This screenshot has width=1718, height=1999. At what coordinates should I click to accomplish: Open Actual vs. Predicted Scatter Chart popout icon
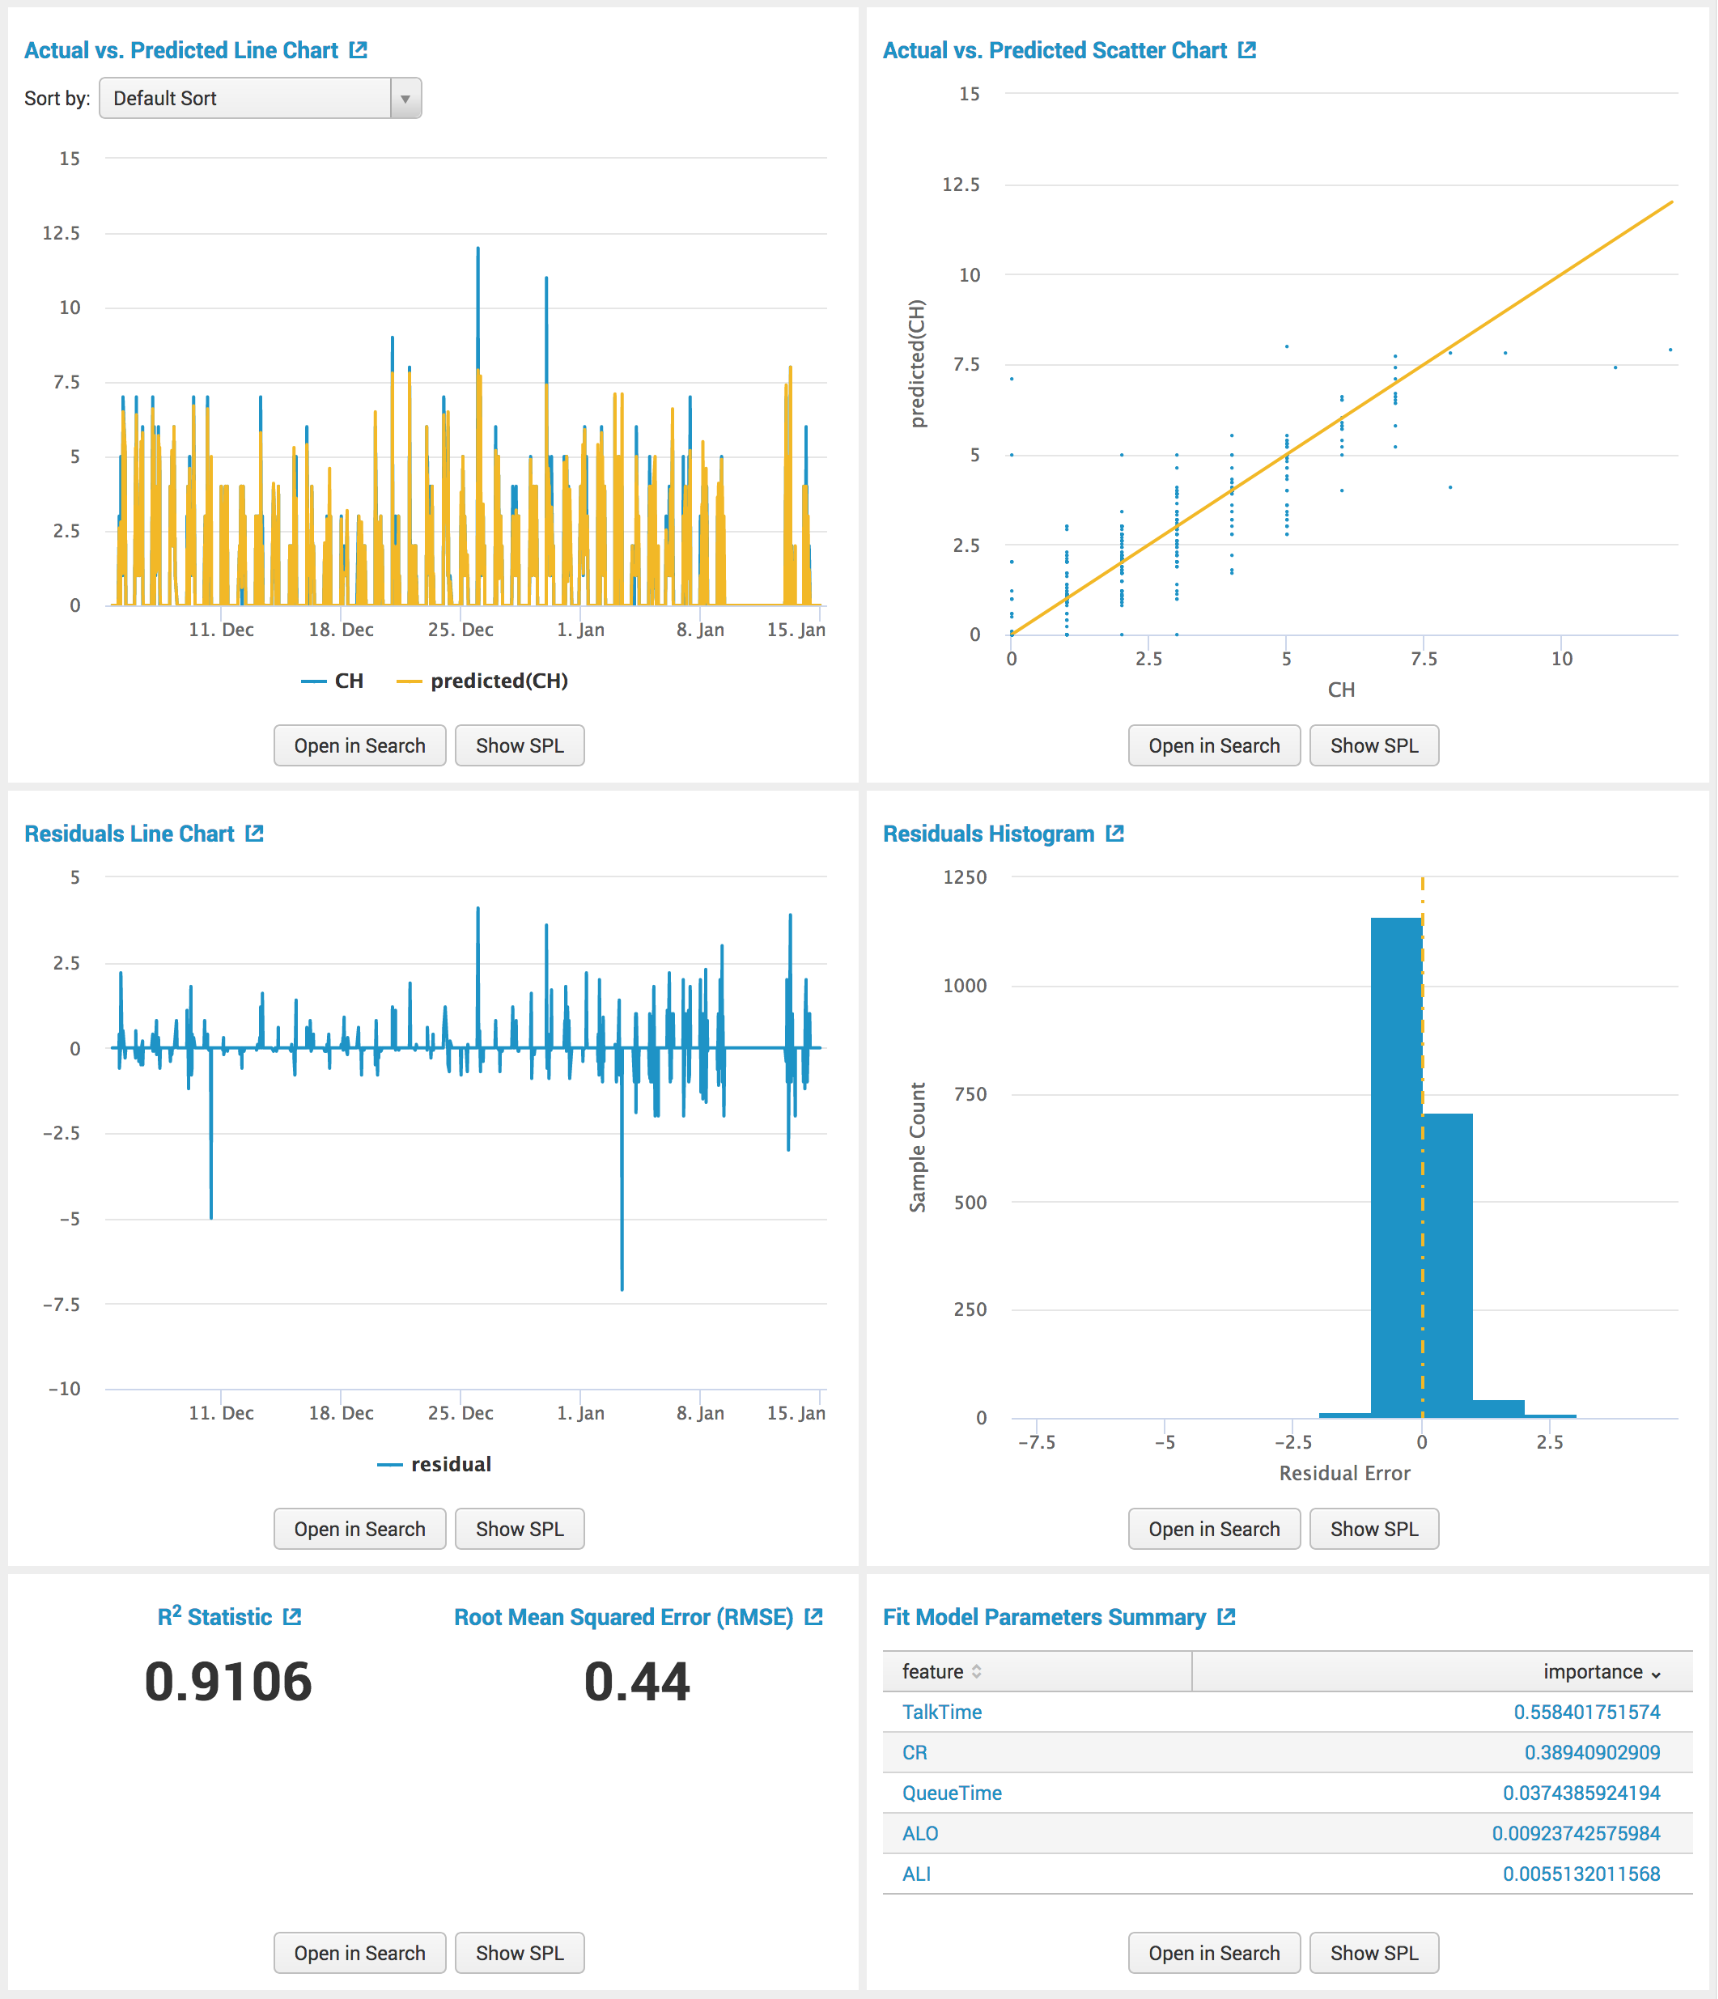(1246, 50)
